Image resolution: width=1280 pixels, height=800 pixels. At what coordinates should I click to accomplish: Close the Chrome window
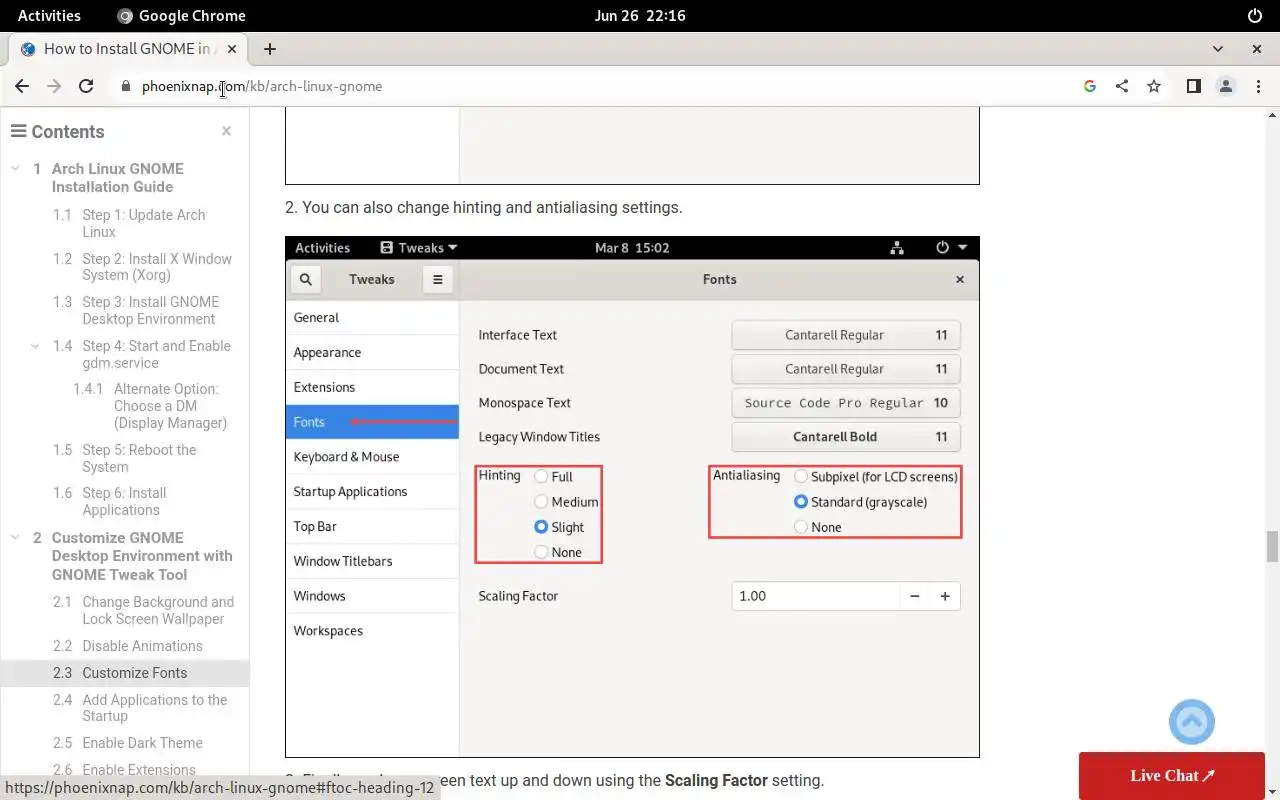click(1257, 48)
